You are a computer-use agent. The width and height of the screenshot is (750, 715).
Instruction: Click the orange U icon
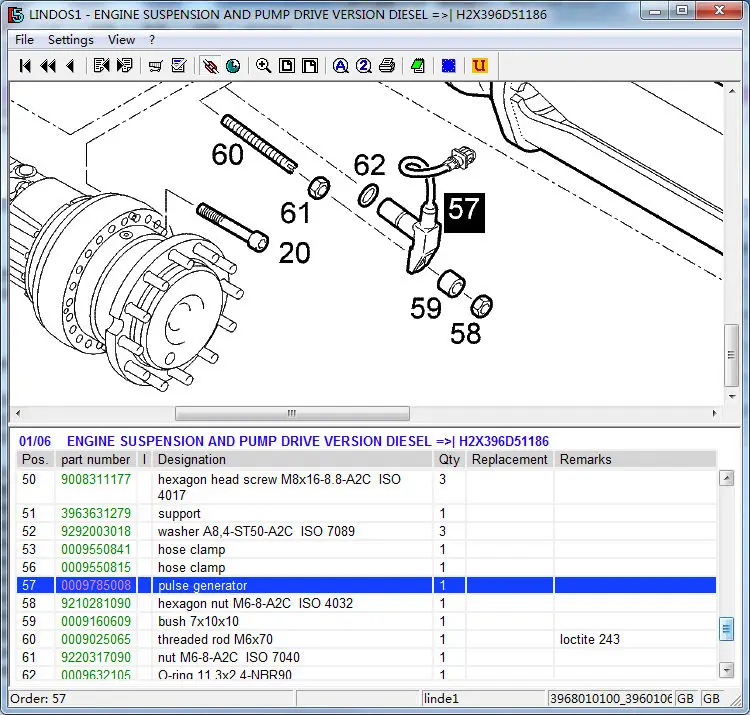coord(479,66)
